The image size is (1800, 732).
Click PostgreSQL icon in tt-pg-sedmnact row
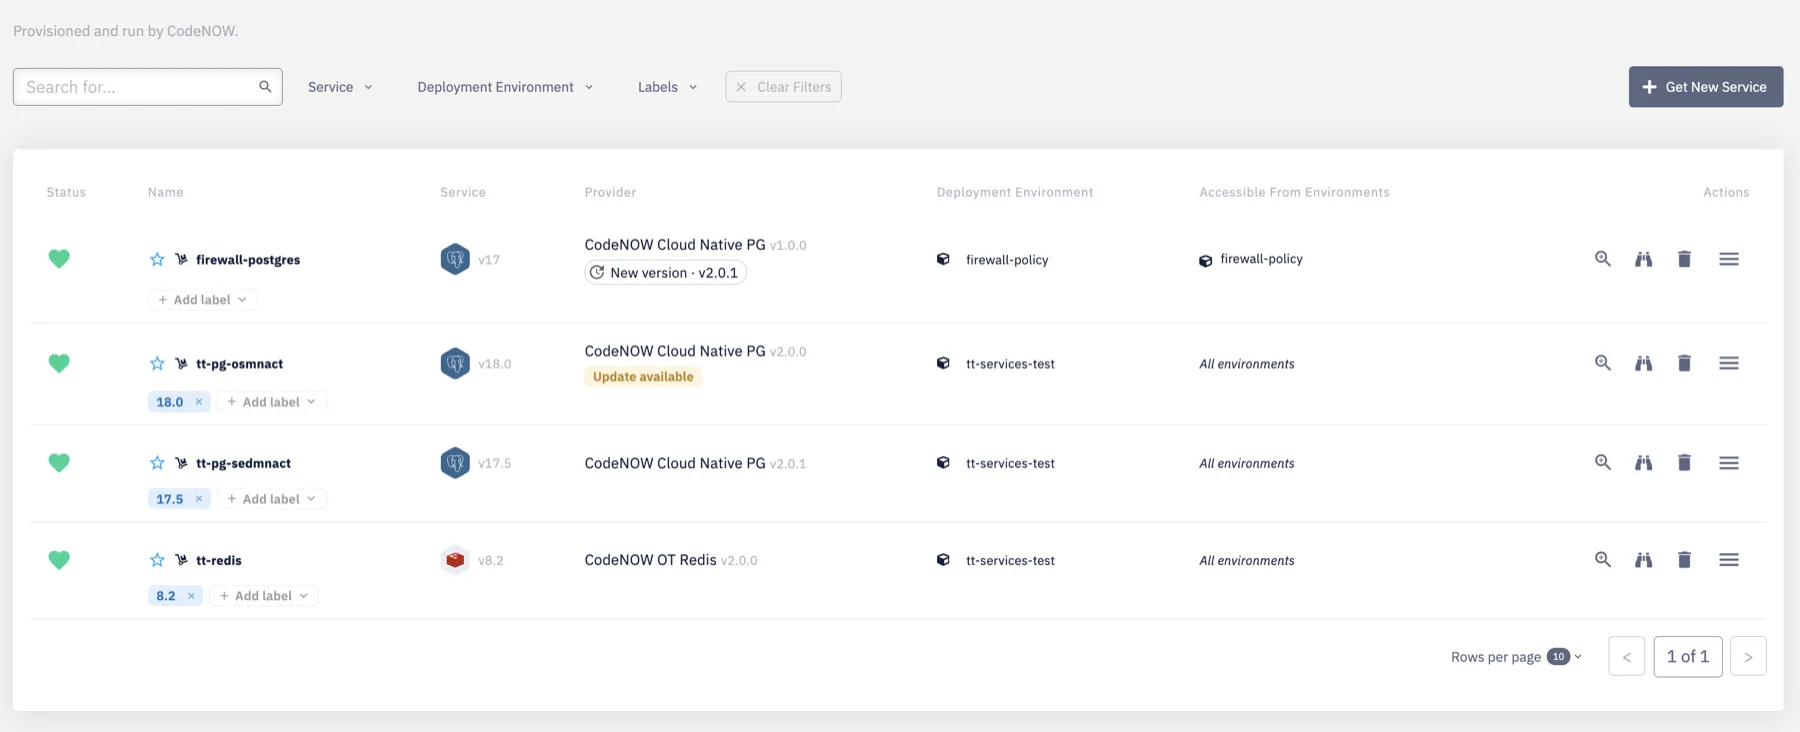pyautogui.click(x=455, y=463)
